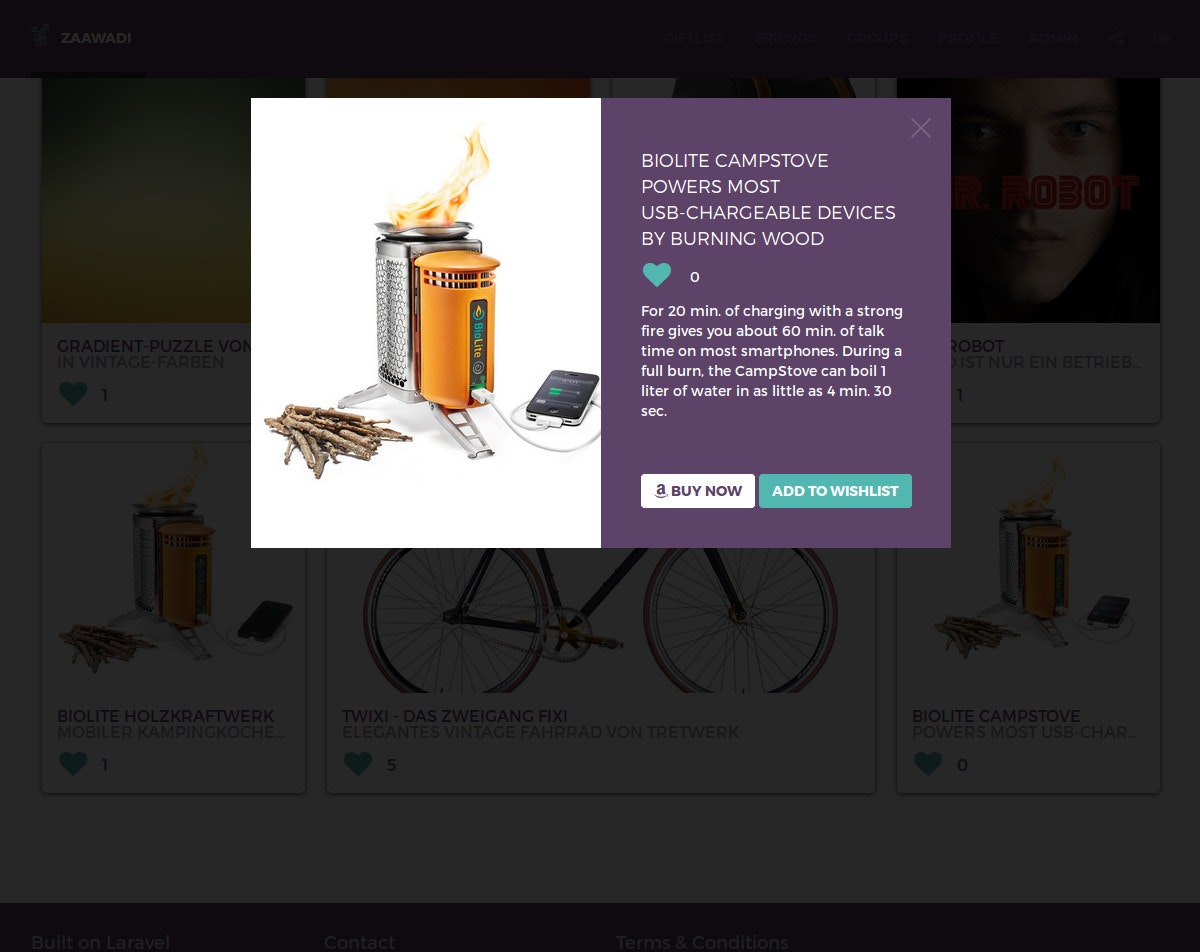Open the BioLite Holzkraftwerk thumbnail

click(x=173, y=568)
